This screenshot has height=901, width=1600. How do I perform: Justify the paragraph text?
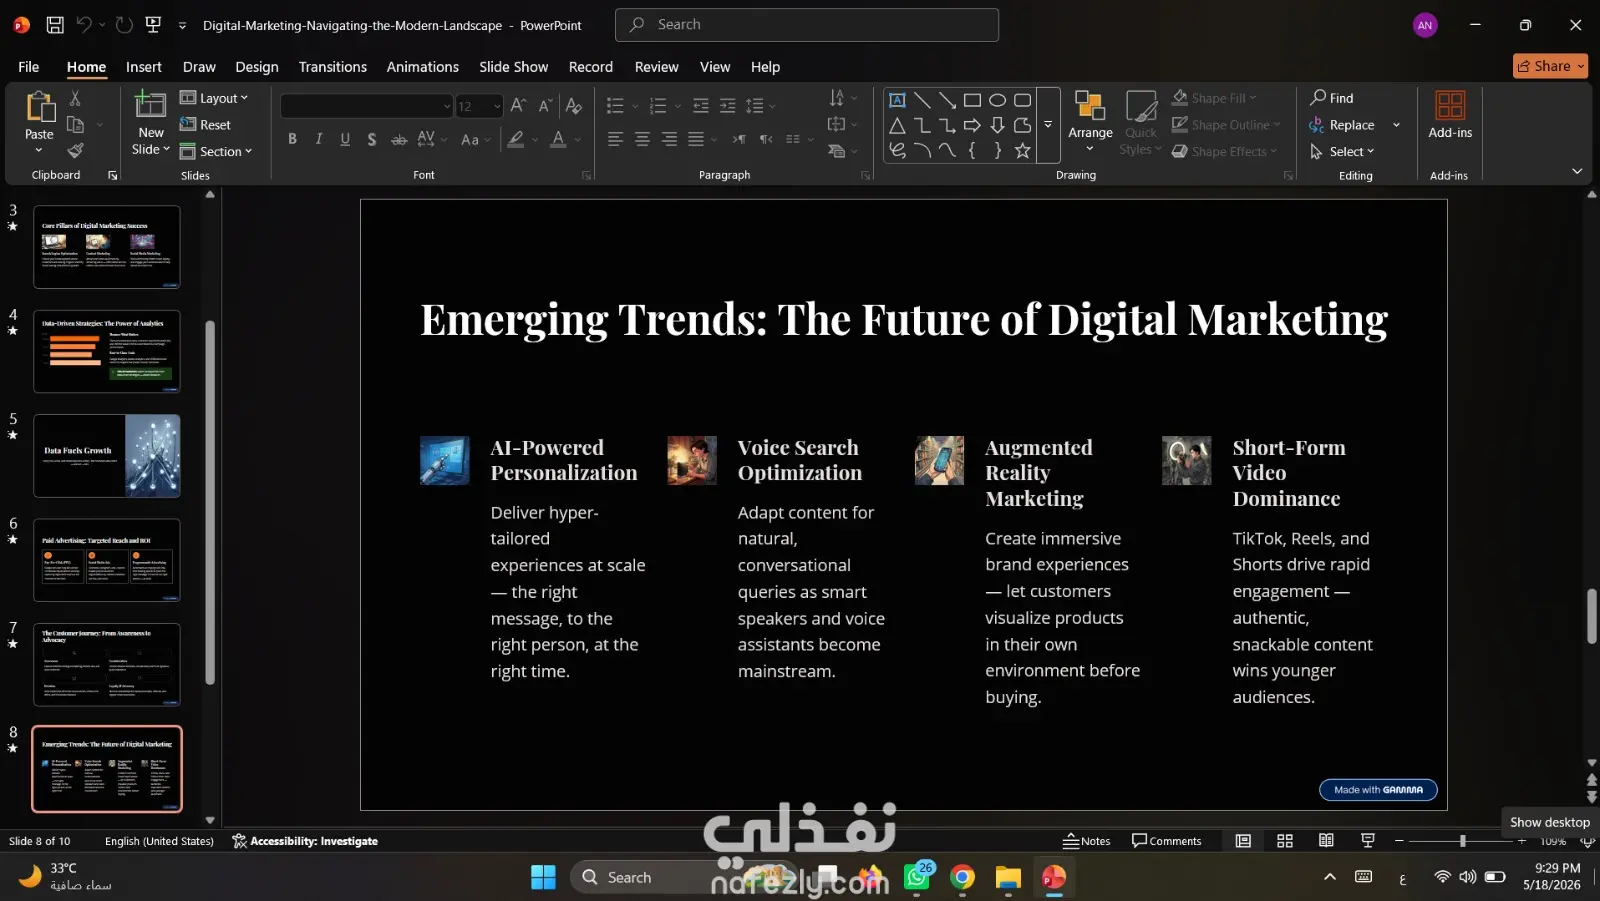point(696,139)
